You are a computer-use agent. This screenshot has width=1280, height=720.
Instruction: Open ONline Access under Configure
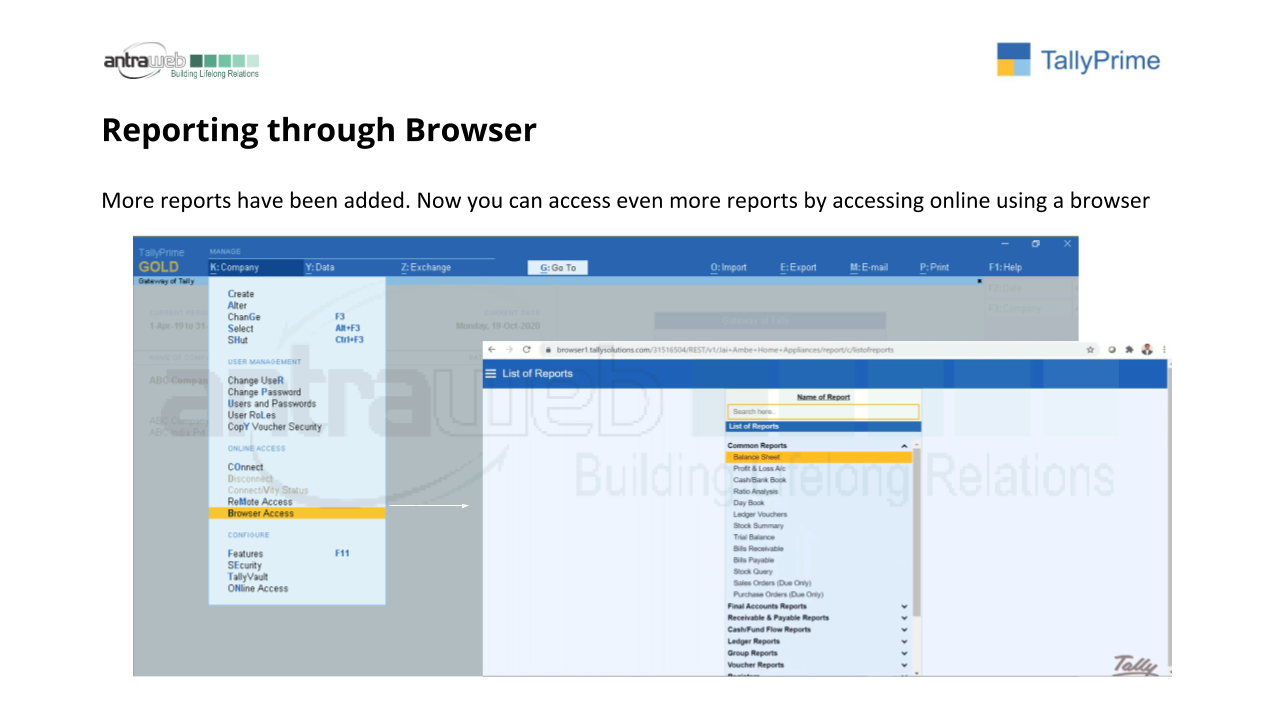[x=258, y=588]
